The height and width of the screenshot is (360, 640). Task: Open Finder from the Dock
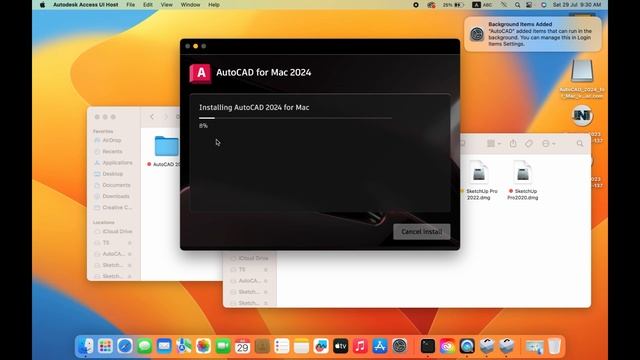[86, 346]
